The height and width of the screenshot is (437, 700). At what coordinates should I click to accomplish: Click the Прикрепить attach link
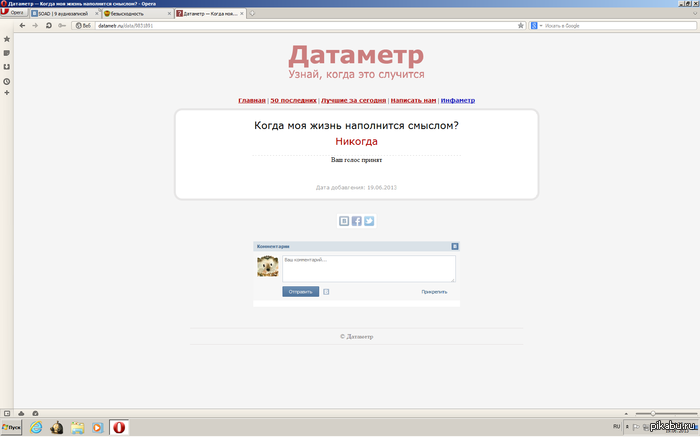pos(434,292)
